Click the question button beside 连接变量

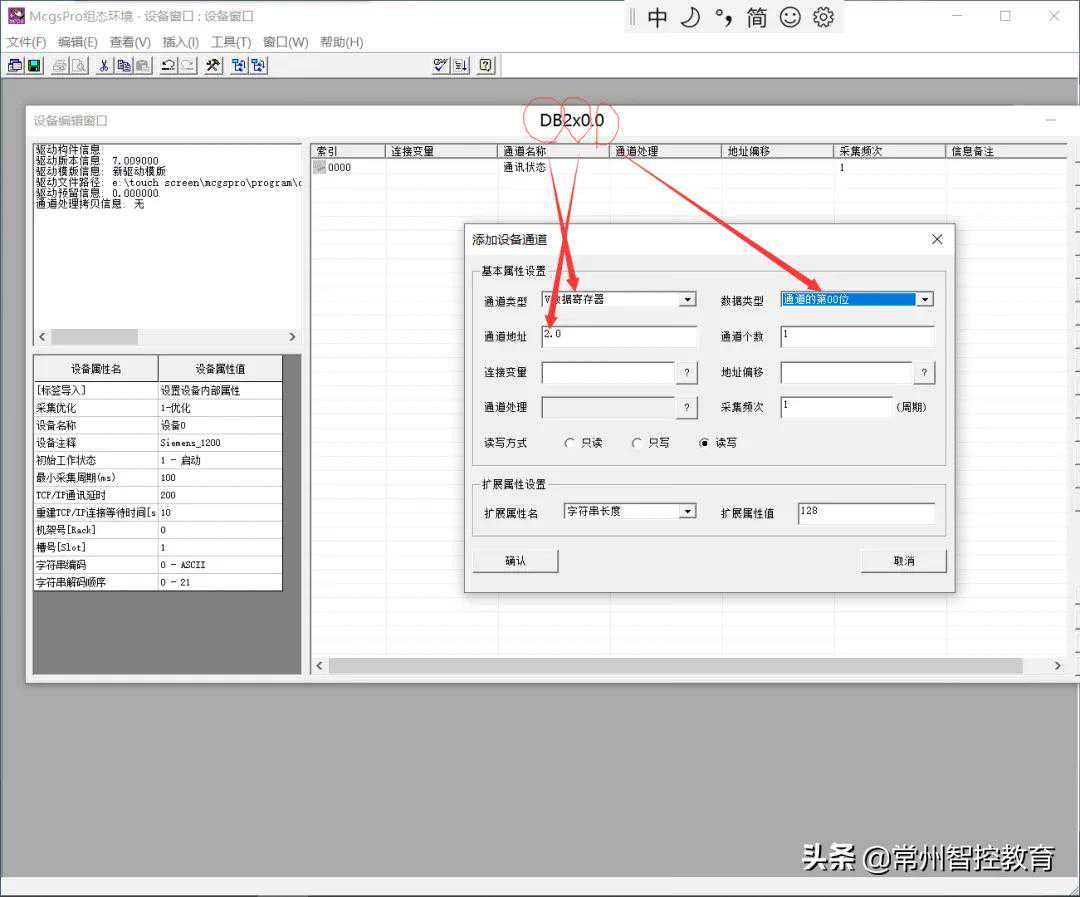pyautogui.click(x=687, y=373)
